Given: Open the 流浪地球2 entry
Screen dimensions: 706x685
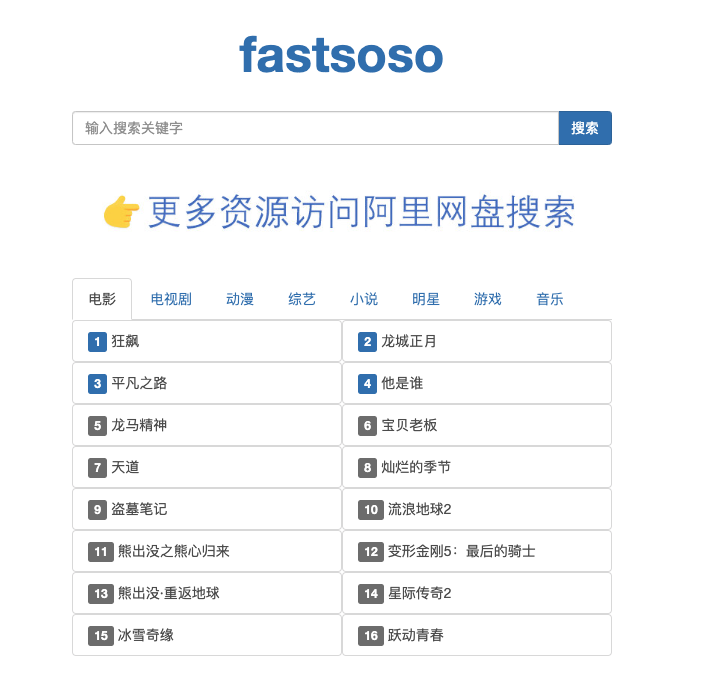Looking at the screenshot, I should pyautogui.click(x=477, y=509).
